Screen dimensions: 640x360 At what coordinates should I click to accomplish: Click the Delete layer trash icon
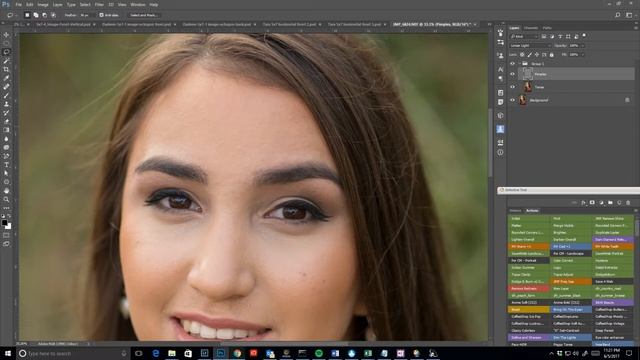pos(628,202)
